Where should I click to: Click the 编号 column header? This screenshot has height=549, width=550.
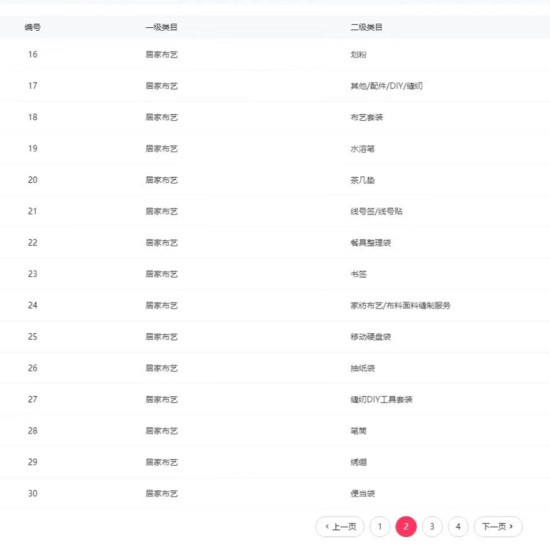coord(33,27)
